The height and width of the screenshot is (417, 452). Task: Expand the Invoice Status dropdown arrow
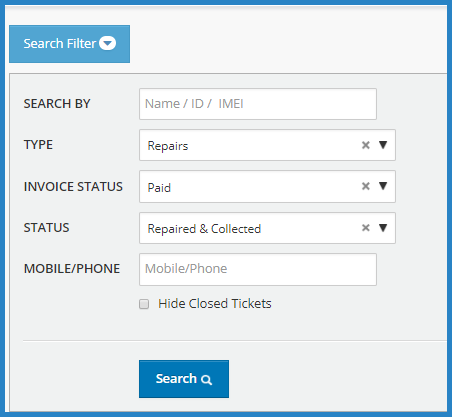point(383,186)
